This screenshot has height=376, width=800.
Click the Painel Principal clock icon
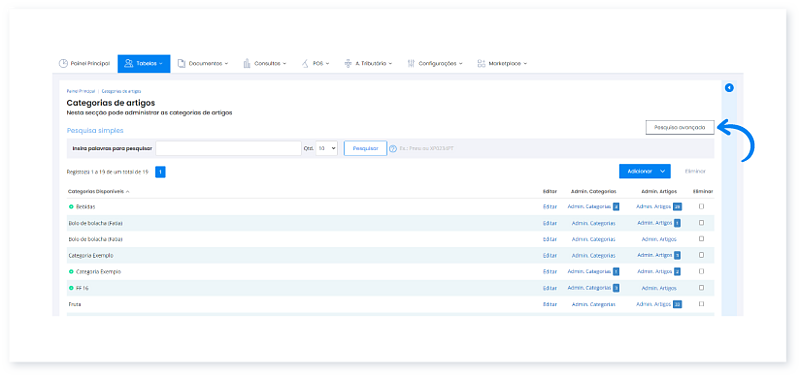[63, 64]
